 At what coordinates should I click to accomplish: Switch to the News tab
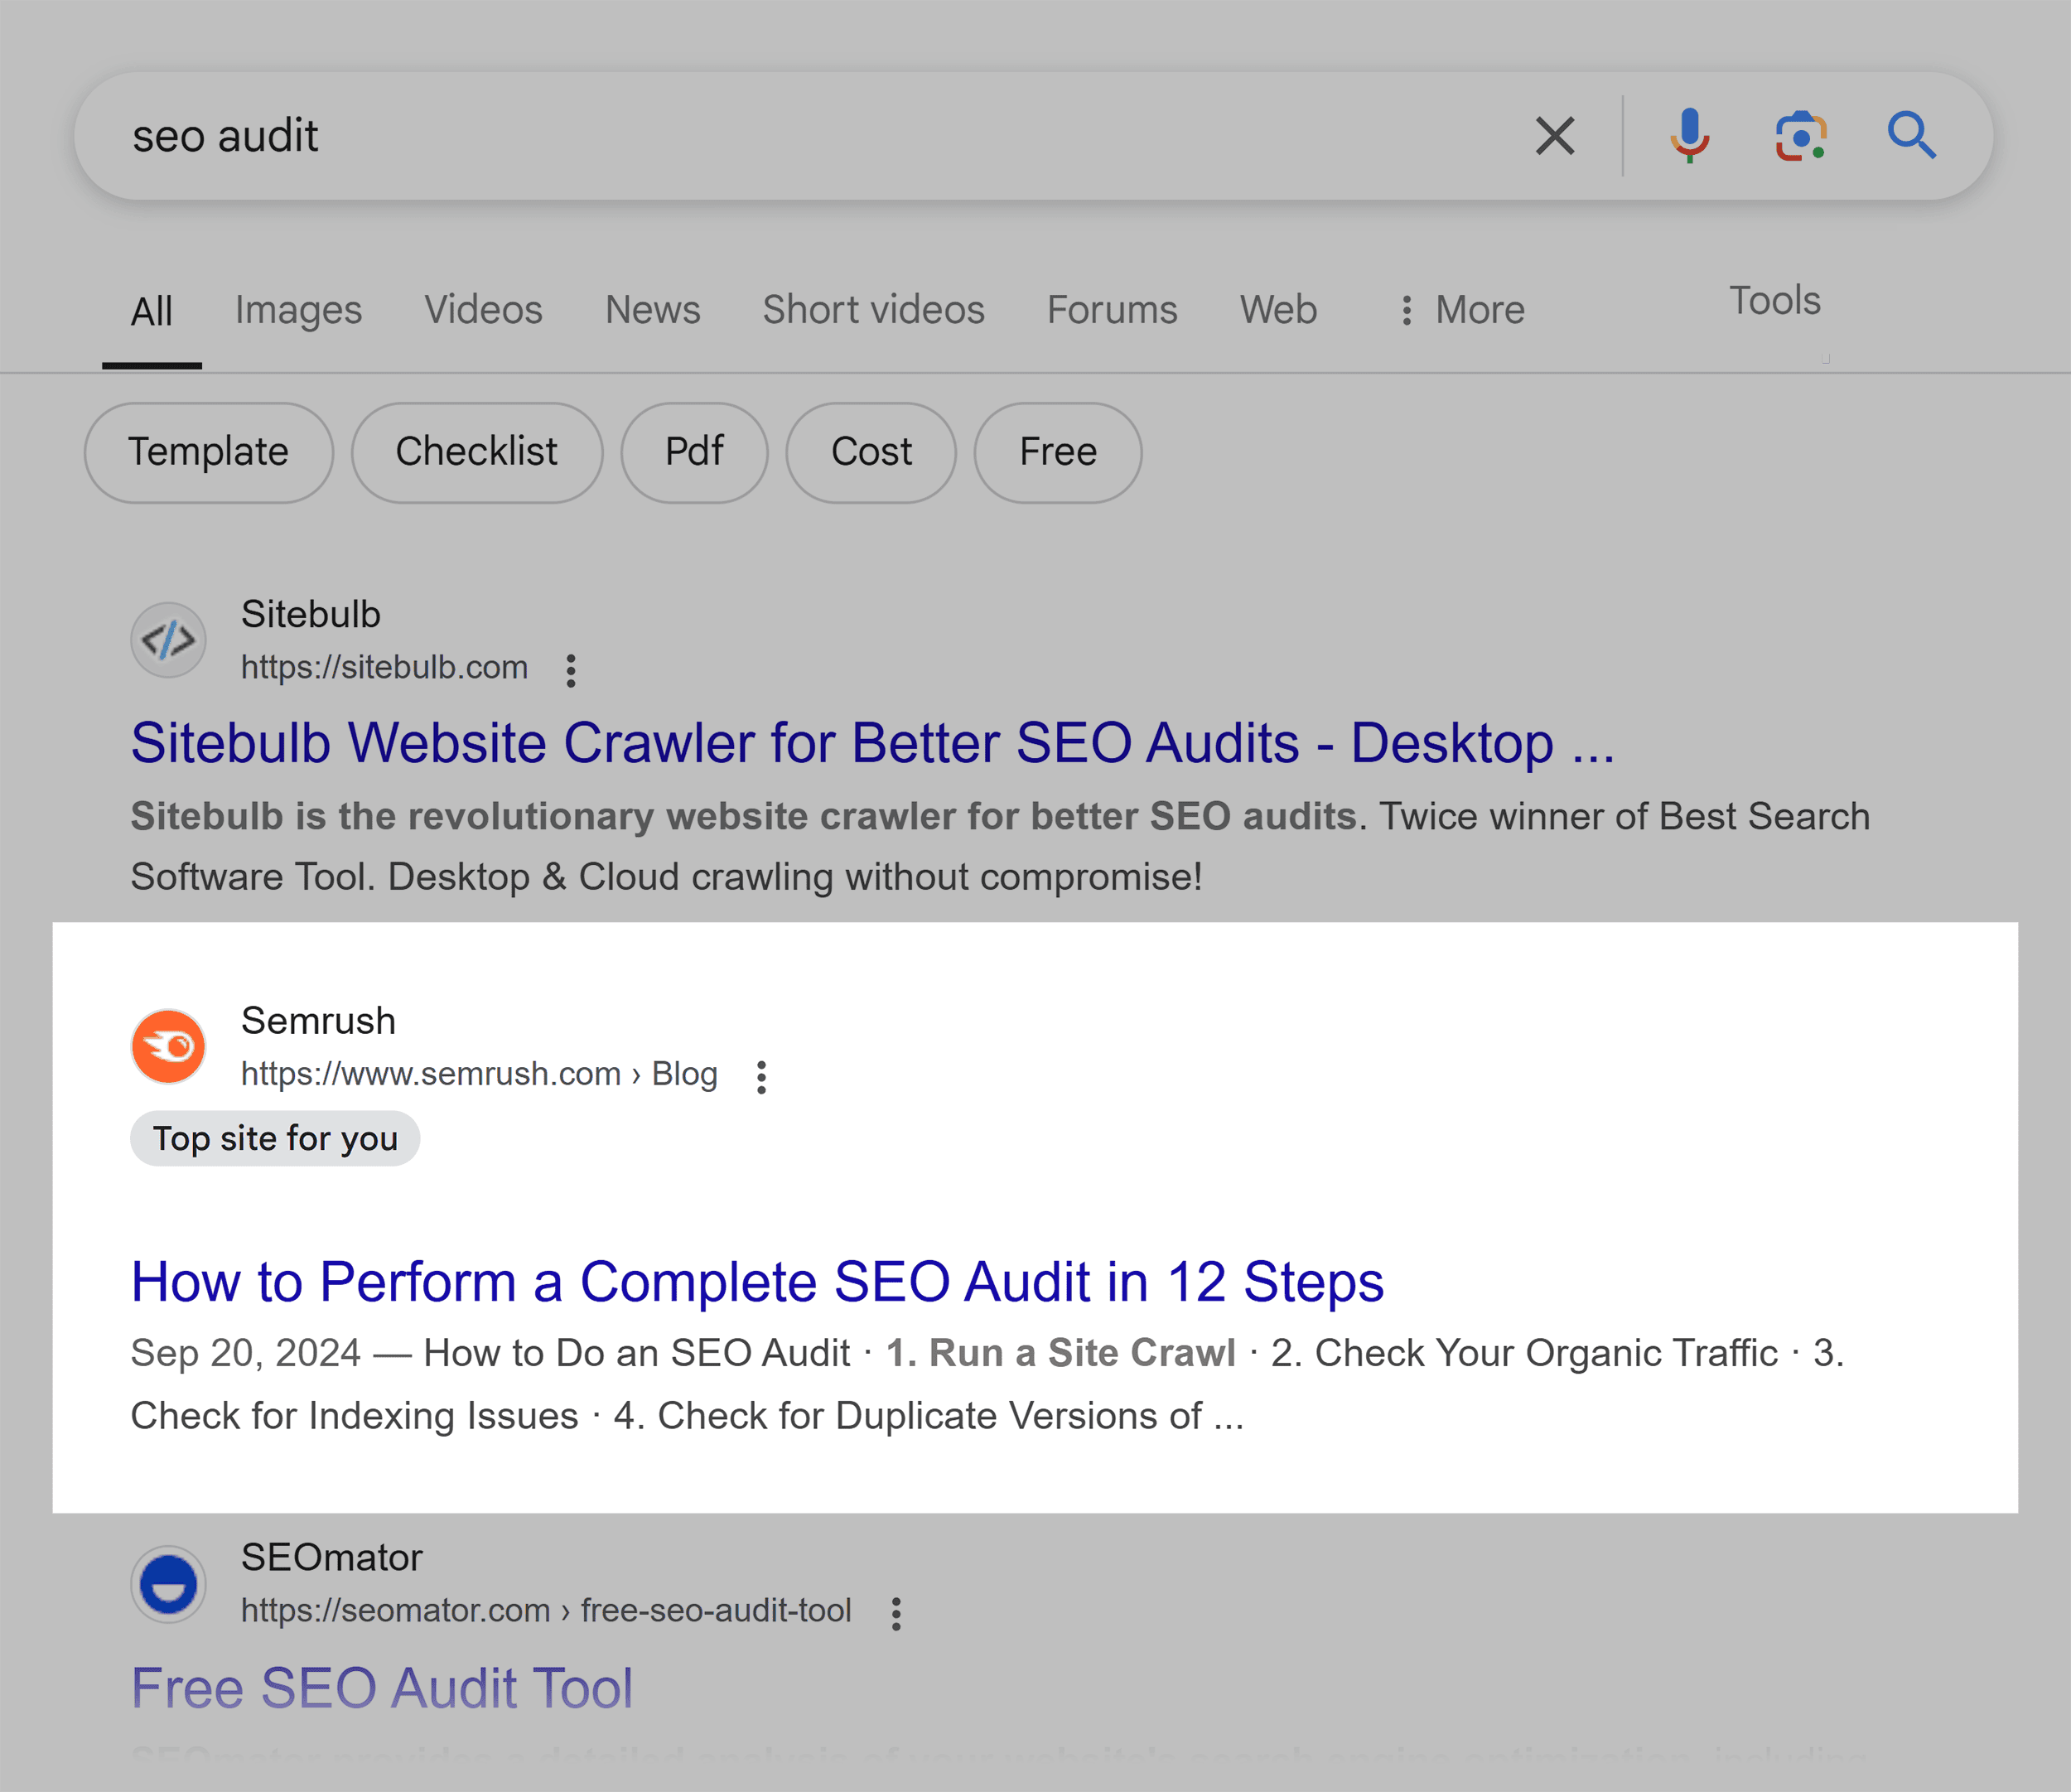tap(652, 310)
